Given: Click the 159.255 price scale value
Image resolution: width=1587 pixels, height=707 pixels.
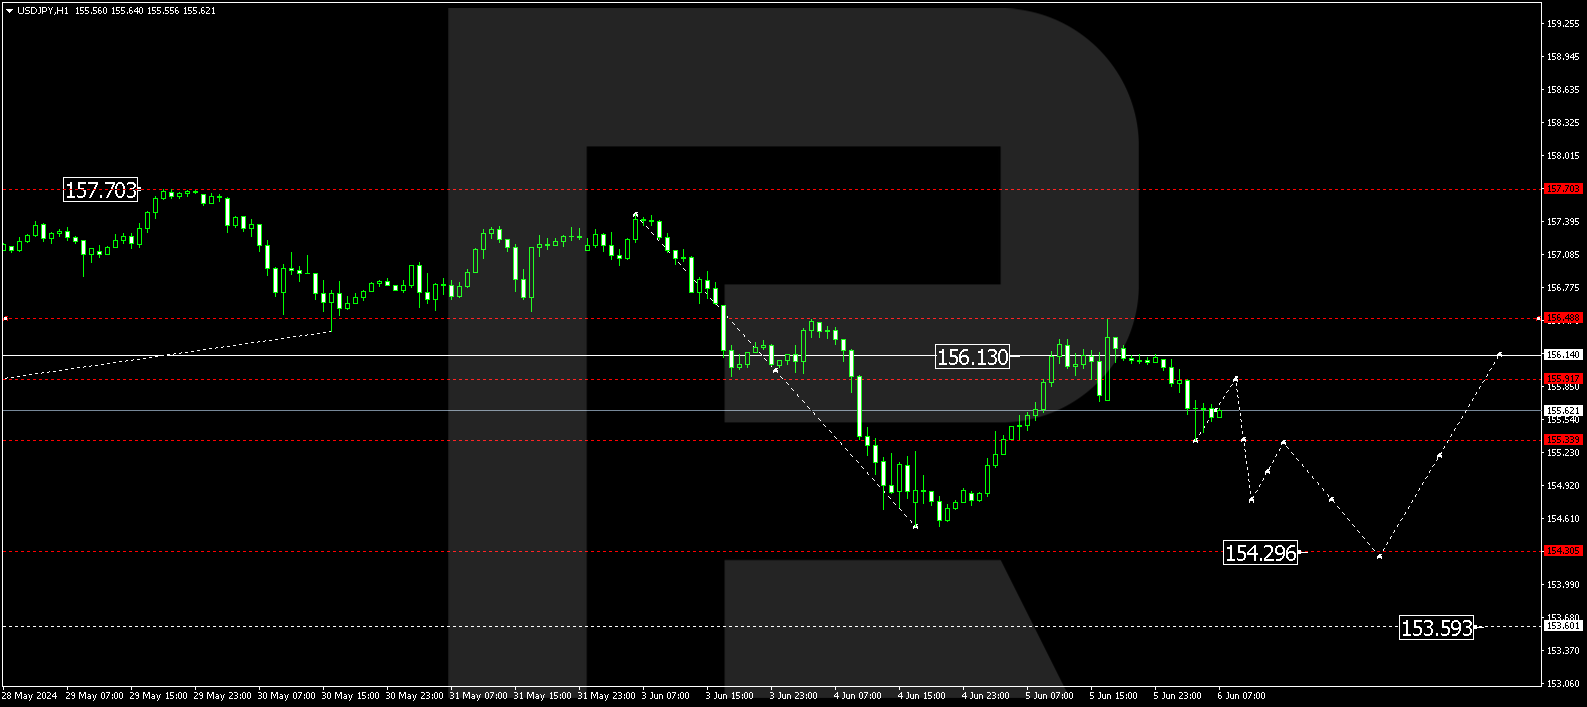Looking at the screenshot, I should pos(1563,23).
